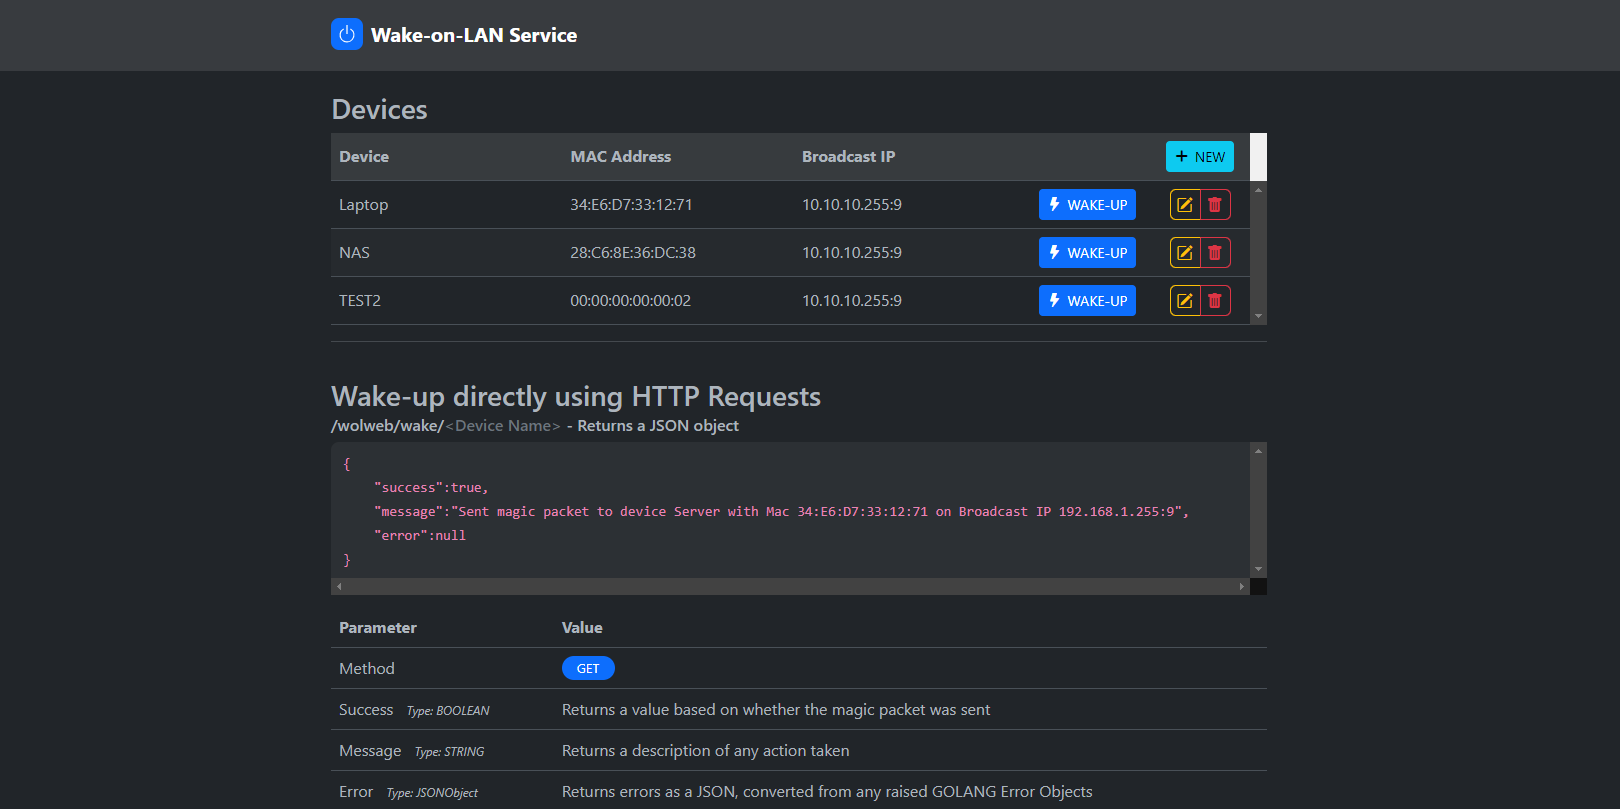The height and width of the screenshot is (809, 1620).
Task: Click the Laptop row broadcast IP 10.10.10.255:9
Action: [x=852, y=205]
